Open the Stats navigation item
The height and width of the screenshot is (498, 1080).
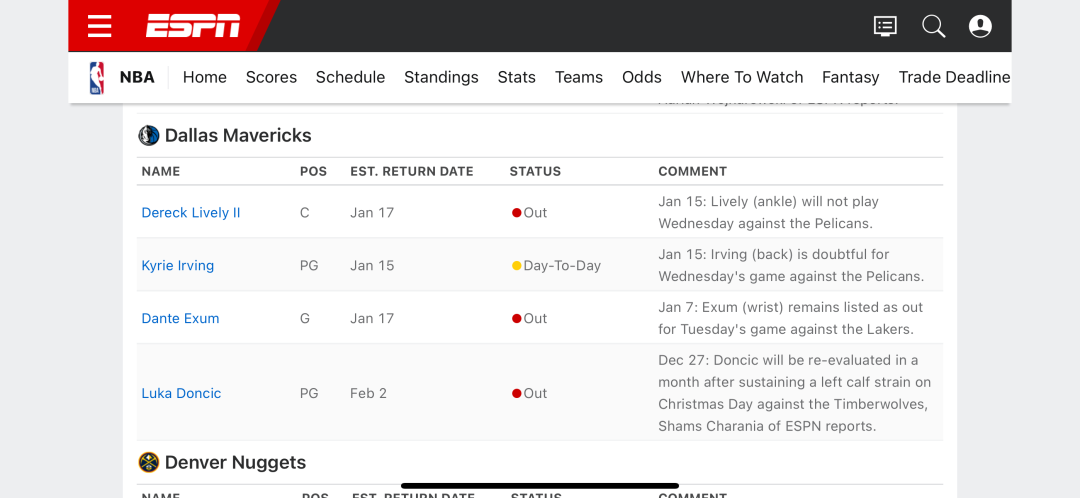[517, 77]
